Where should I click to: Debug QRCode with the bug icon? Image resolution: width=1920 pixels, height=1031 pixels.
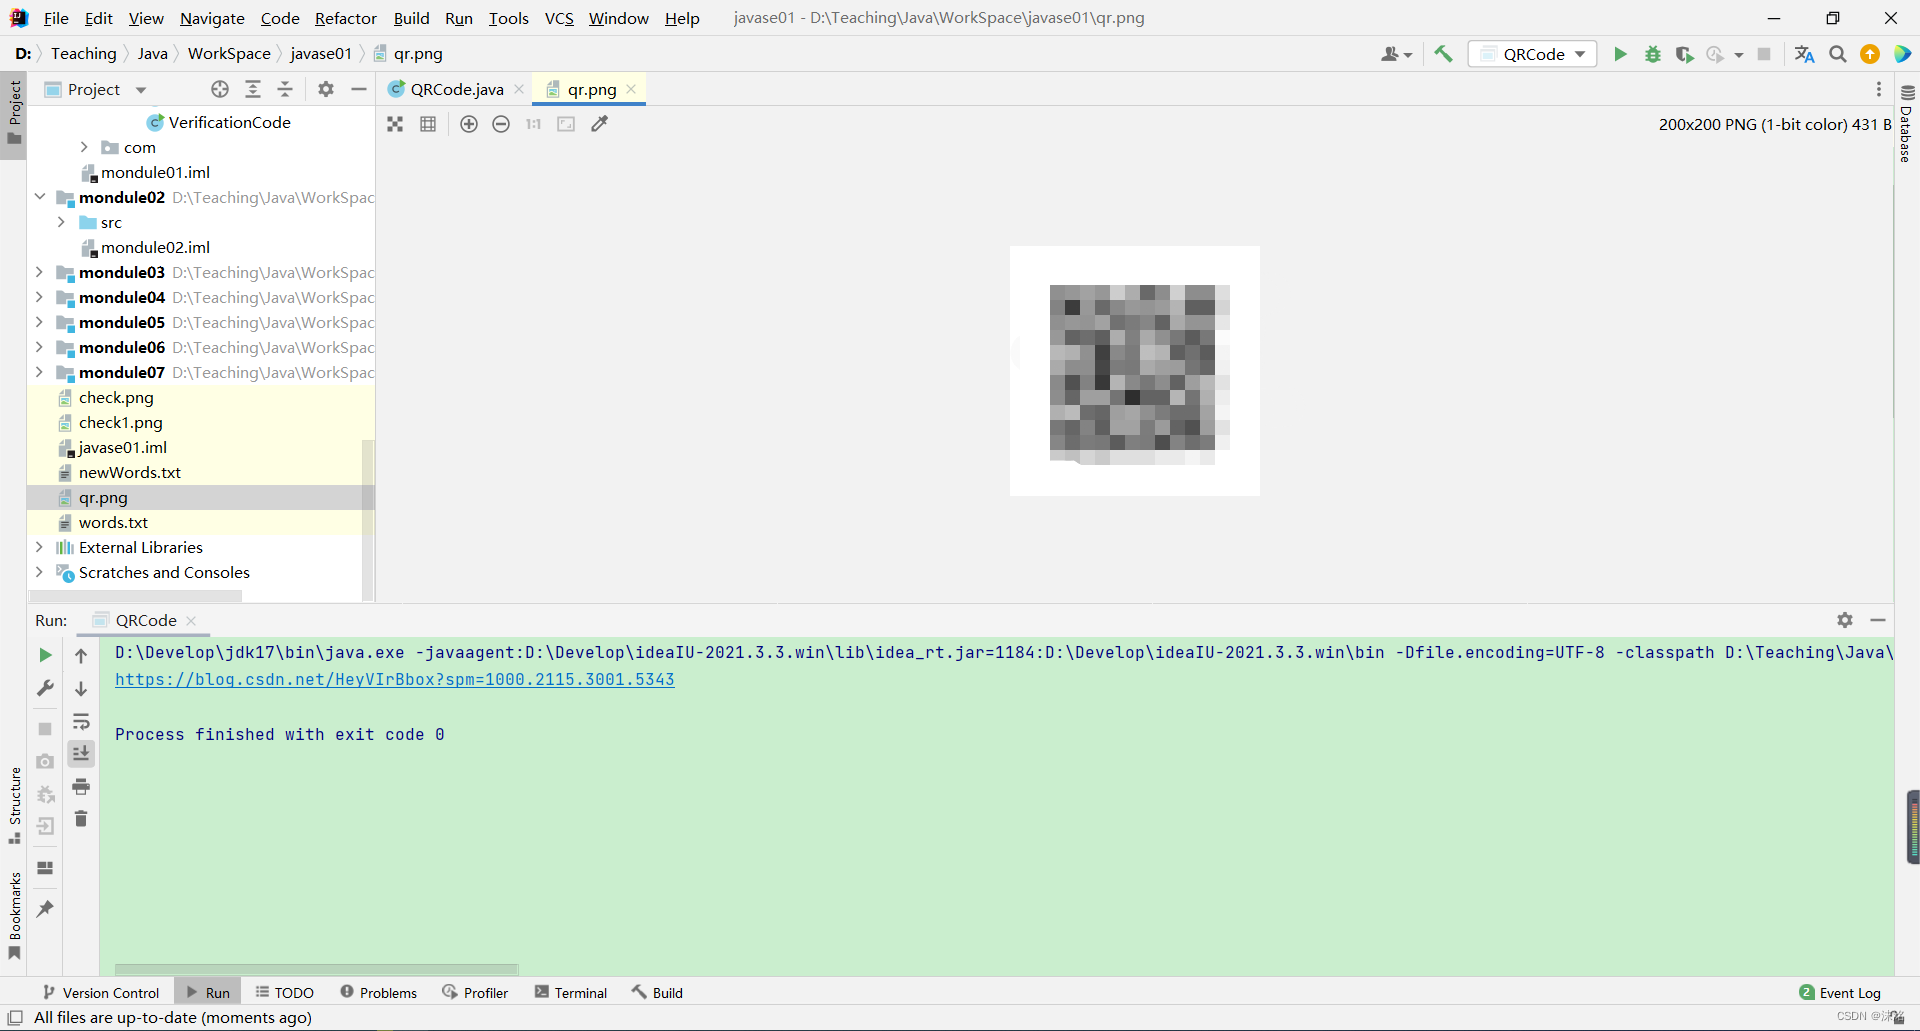tap(1652, 54)
